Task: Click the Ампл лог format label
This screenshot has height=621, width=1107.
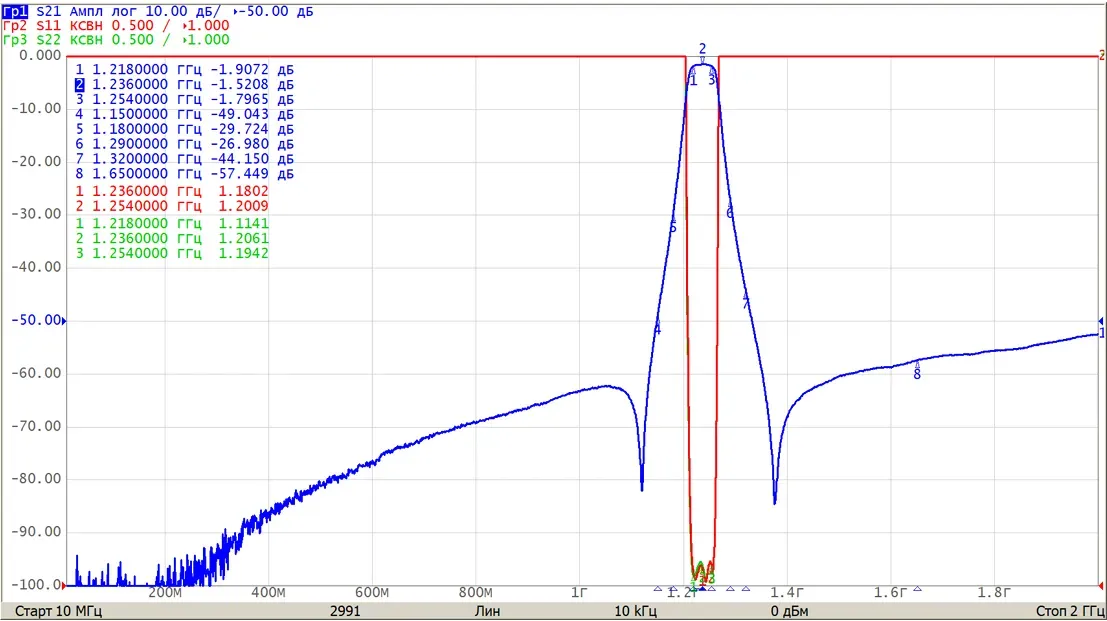Action: pyautogui.click(x=103, y=11)
